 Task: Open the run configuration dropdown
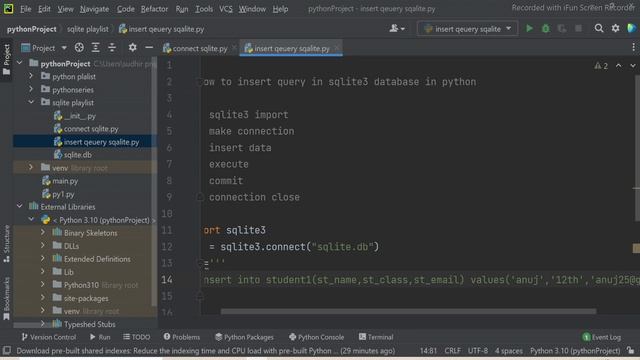[x=467, y=29]
